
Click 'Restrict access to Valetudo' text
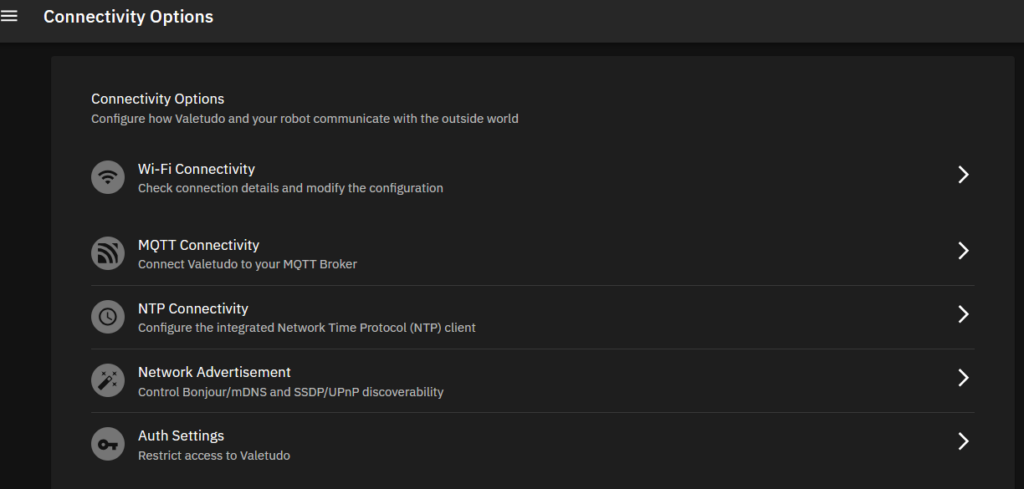pos(214,456)
